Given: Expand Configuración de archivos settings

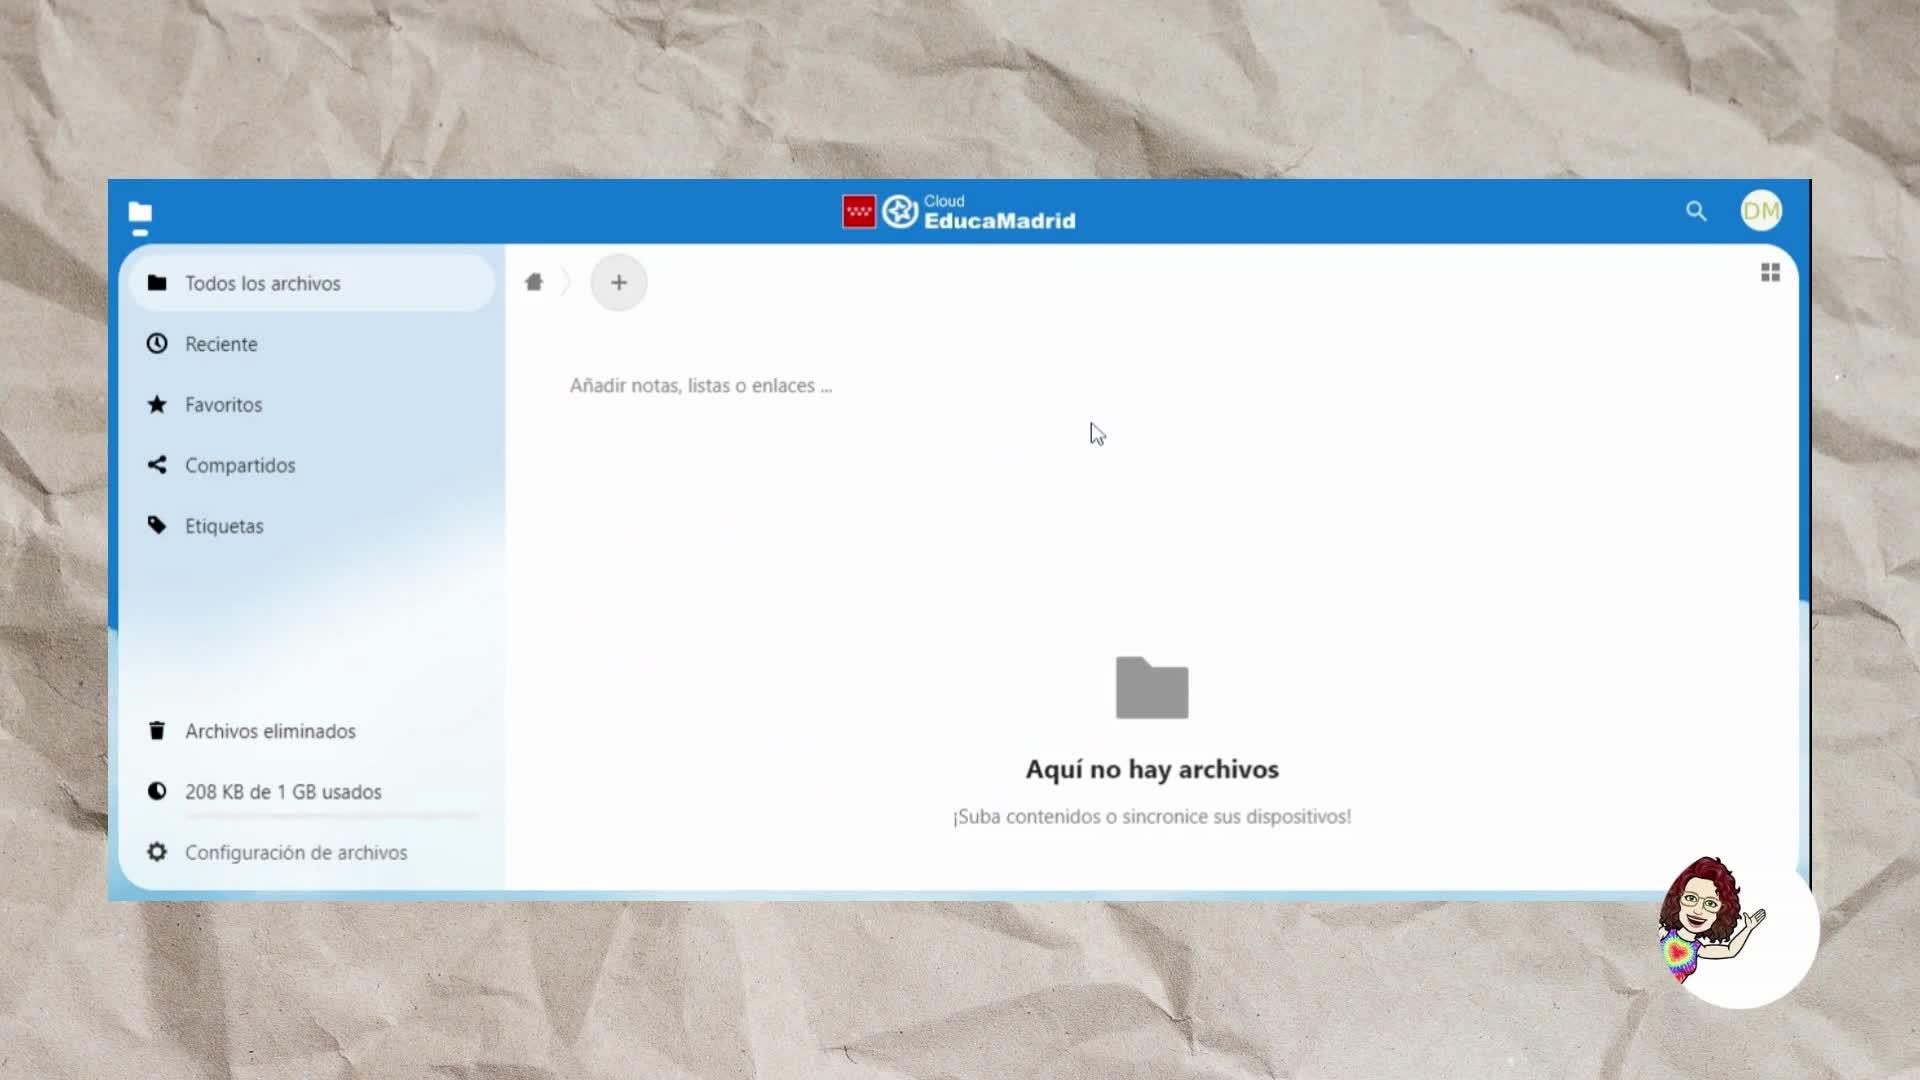Looking at the screenshot, I should coord(296,852).
